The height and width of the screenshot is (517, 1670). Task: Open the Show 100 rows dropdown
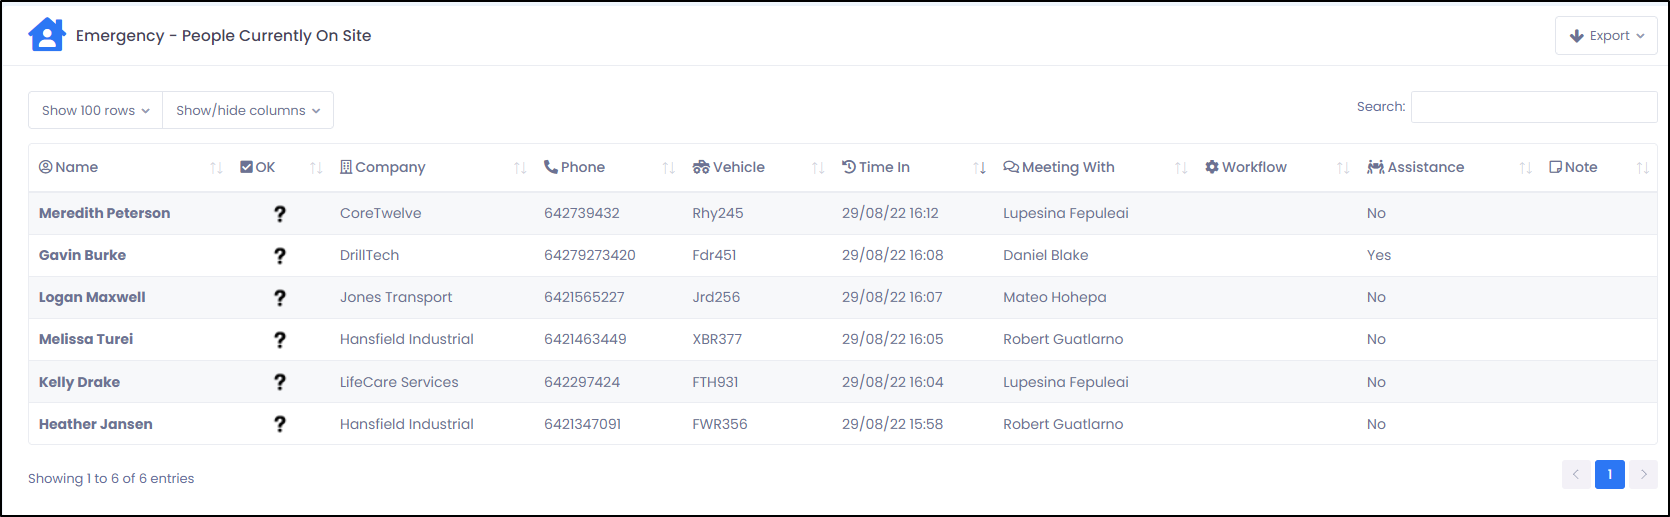pyautogui.click(x=96, y=110)
